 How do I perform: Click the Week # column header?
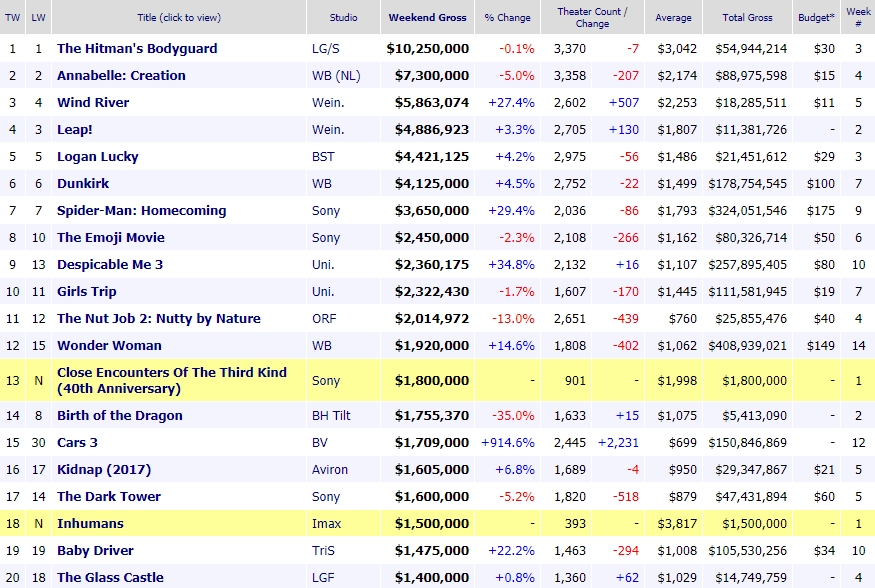[858, 17]
